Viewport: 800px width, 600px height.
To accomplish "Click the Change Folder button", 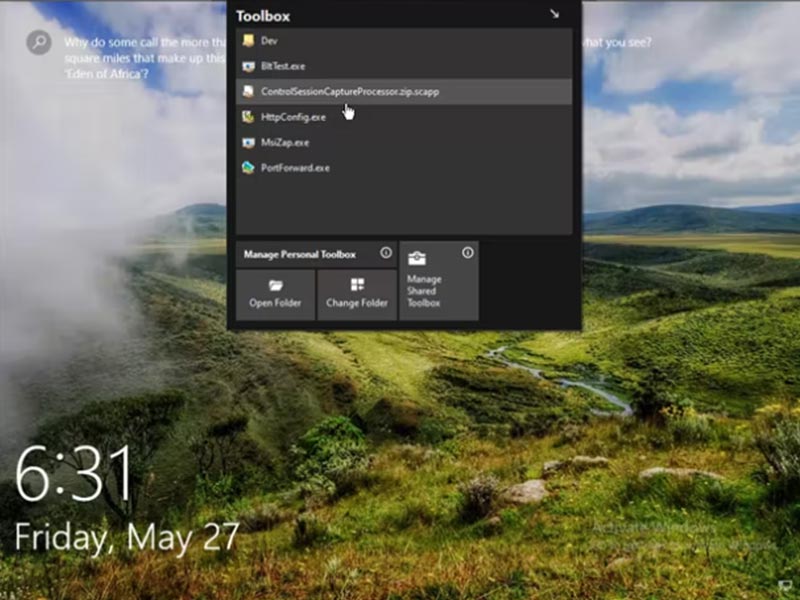I will coord(357,294).
